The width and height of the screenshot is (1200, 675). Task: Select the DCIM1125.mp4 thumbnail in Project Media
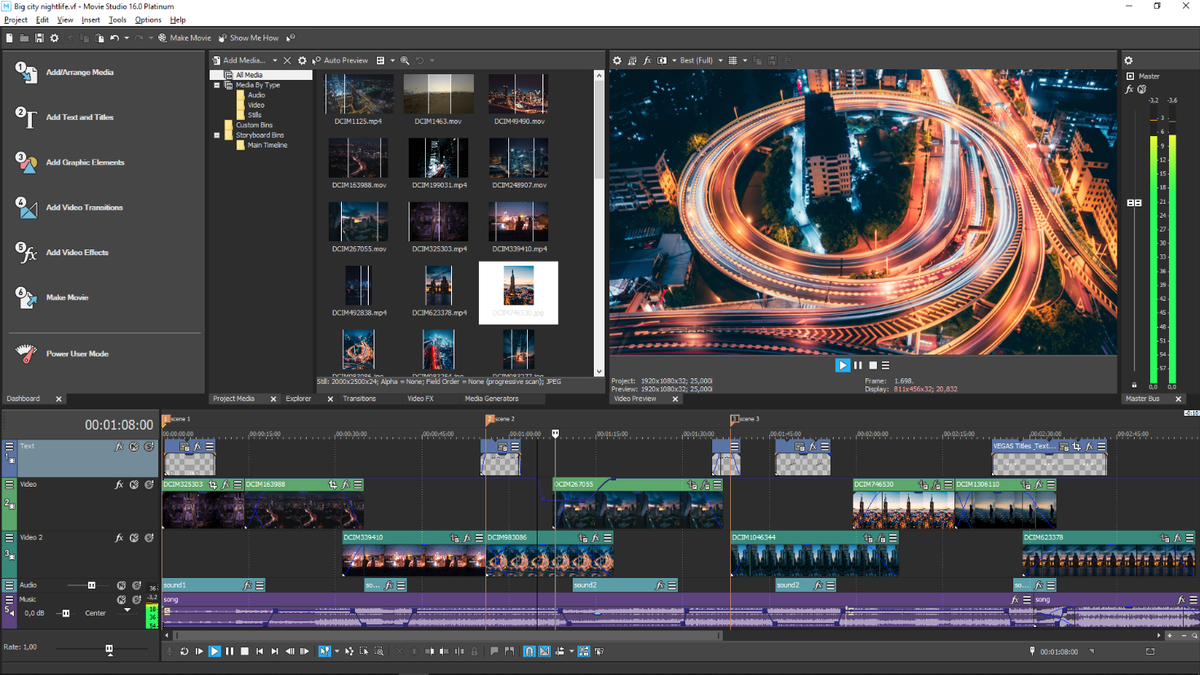point(358,95)
